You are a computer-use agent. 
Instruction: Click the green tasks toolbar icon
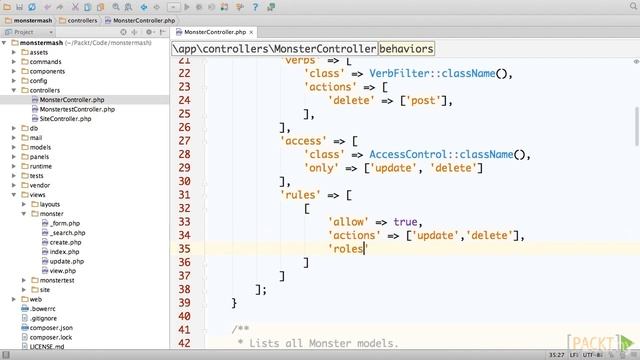click(271, 7)
